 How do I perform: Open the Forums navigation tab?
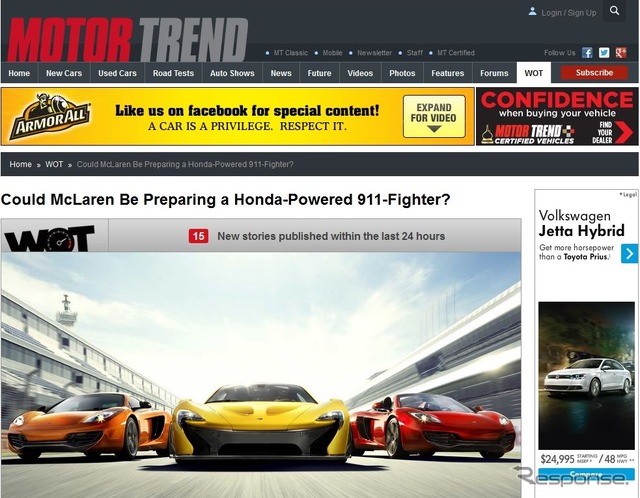pos(494,73)
